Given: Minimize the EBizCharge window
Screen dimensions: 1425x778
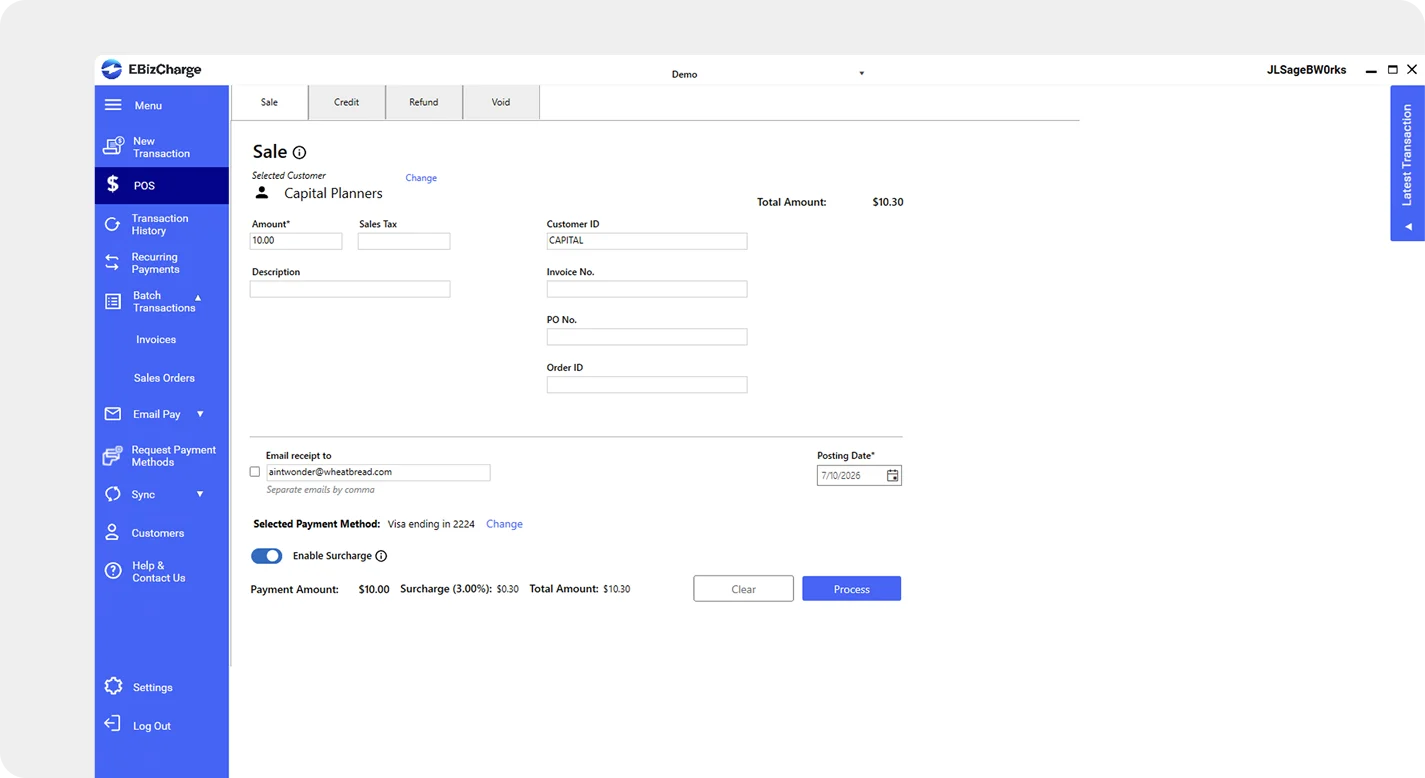Looking at the screenshot, I should click(1371, 71).
